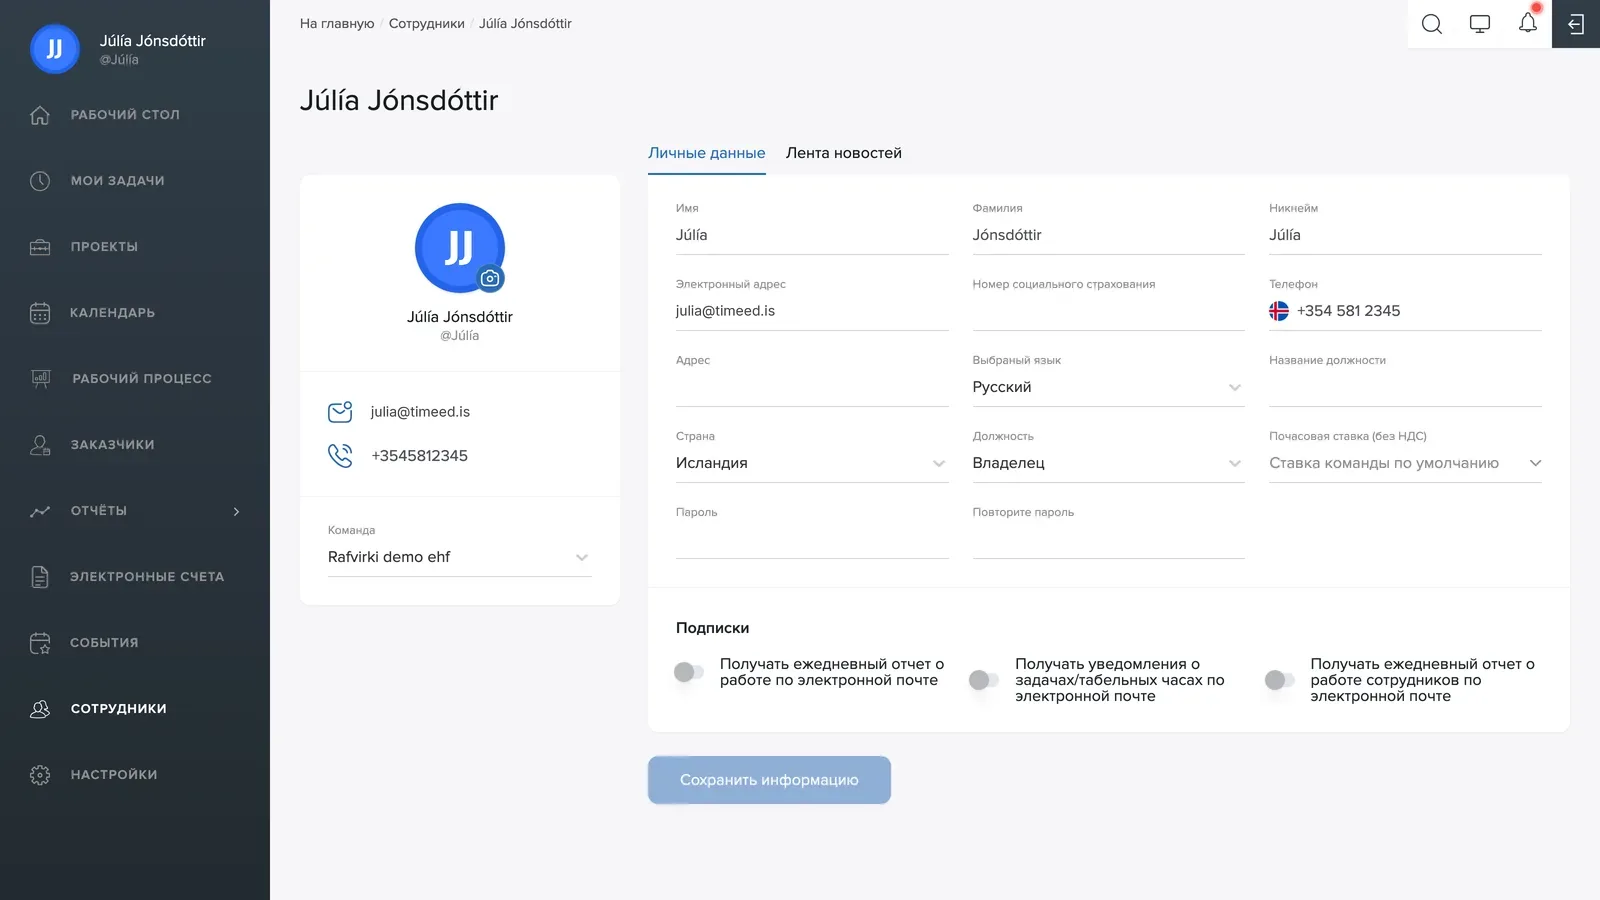Open Заказчики in sidebar

[x=112, y=445]
